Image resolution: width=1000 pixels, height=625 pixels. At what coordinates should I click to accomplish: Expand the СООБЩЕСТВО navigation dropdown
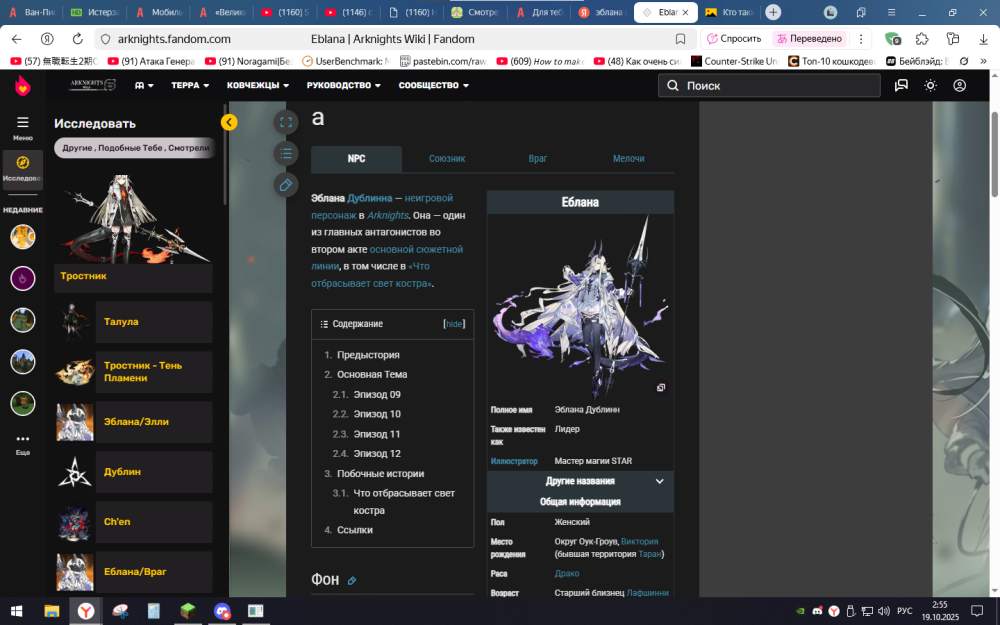[434, 85]
